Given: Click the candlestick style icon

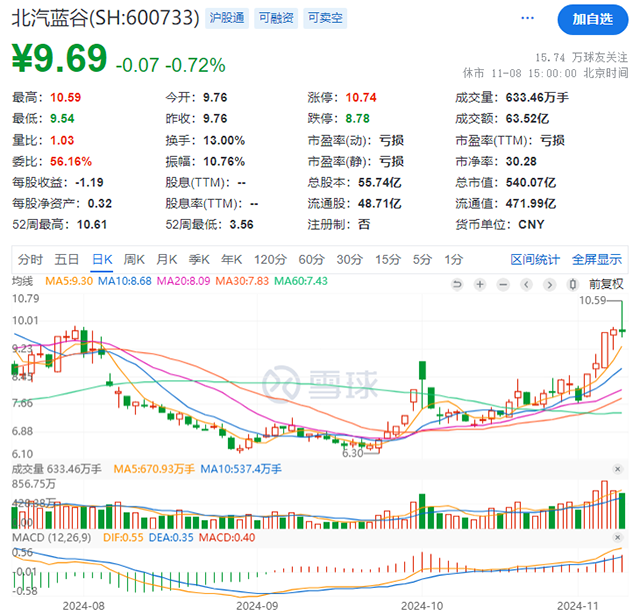Looking at the screenshot, I should click(x=573, y=284).
